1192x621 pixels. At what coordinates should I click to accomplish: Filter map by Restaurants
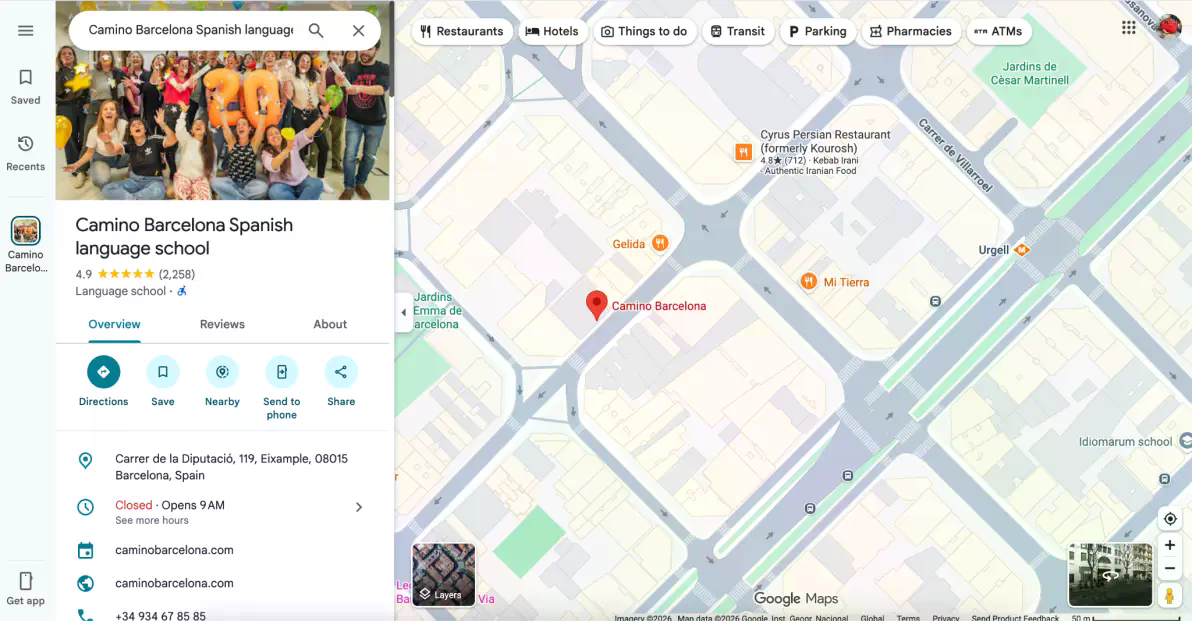(x=461, y=31)
